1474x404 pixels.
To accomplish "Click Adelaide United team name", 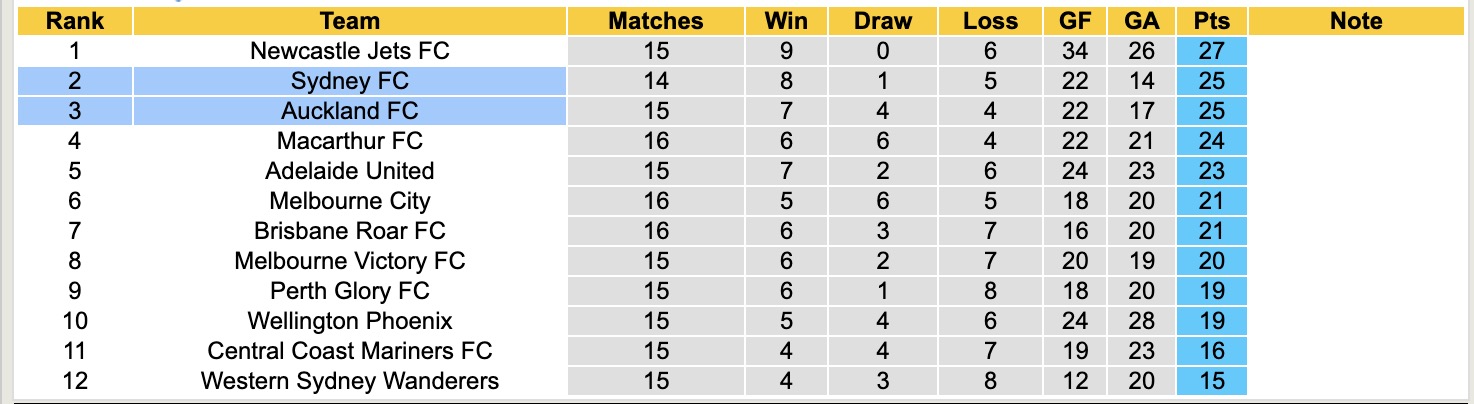I will click(x=350, y=171).
